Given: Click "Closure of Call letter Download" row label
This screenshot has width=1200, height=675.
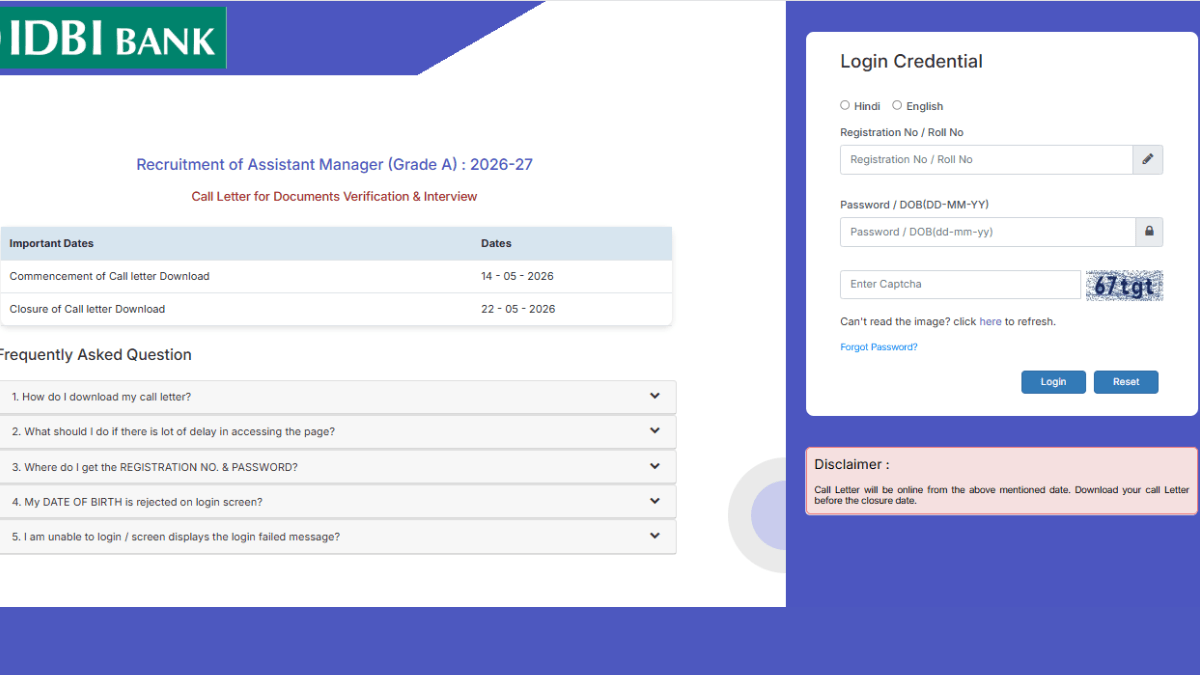Looking at the screenshot, I should coord(87,309).
